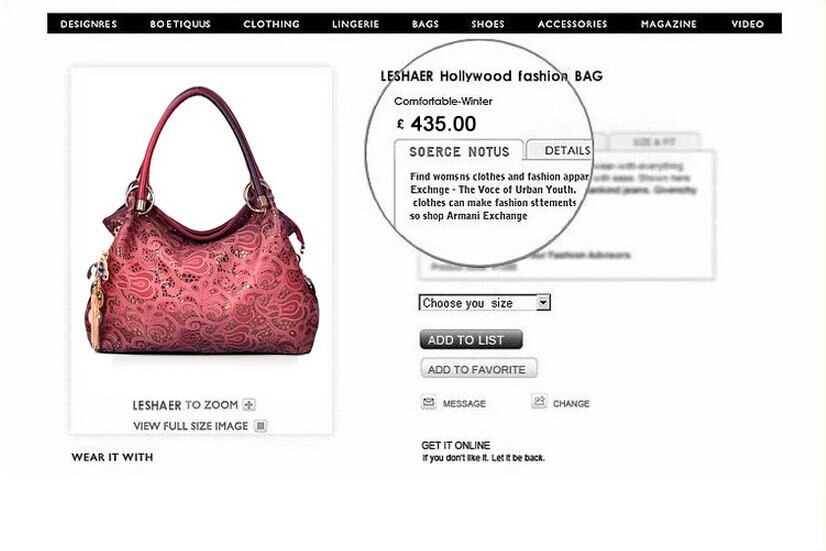Select the blurred SIZE & FIT tab
The height and width of the screenshot is (551, 826).
pyautogui.click(x=653, y=142)
